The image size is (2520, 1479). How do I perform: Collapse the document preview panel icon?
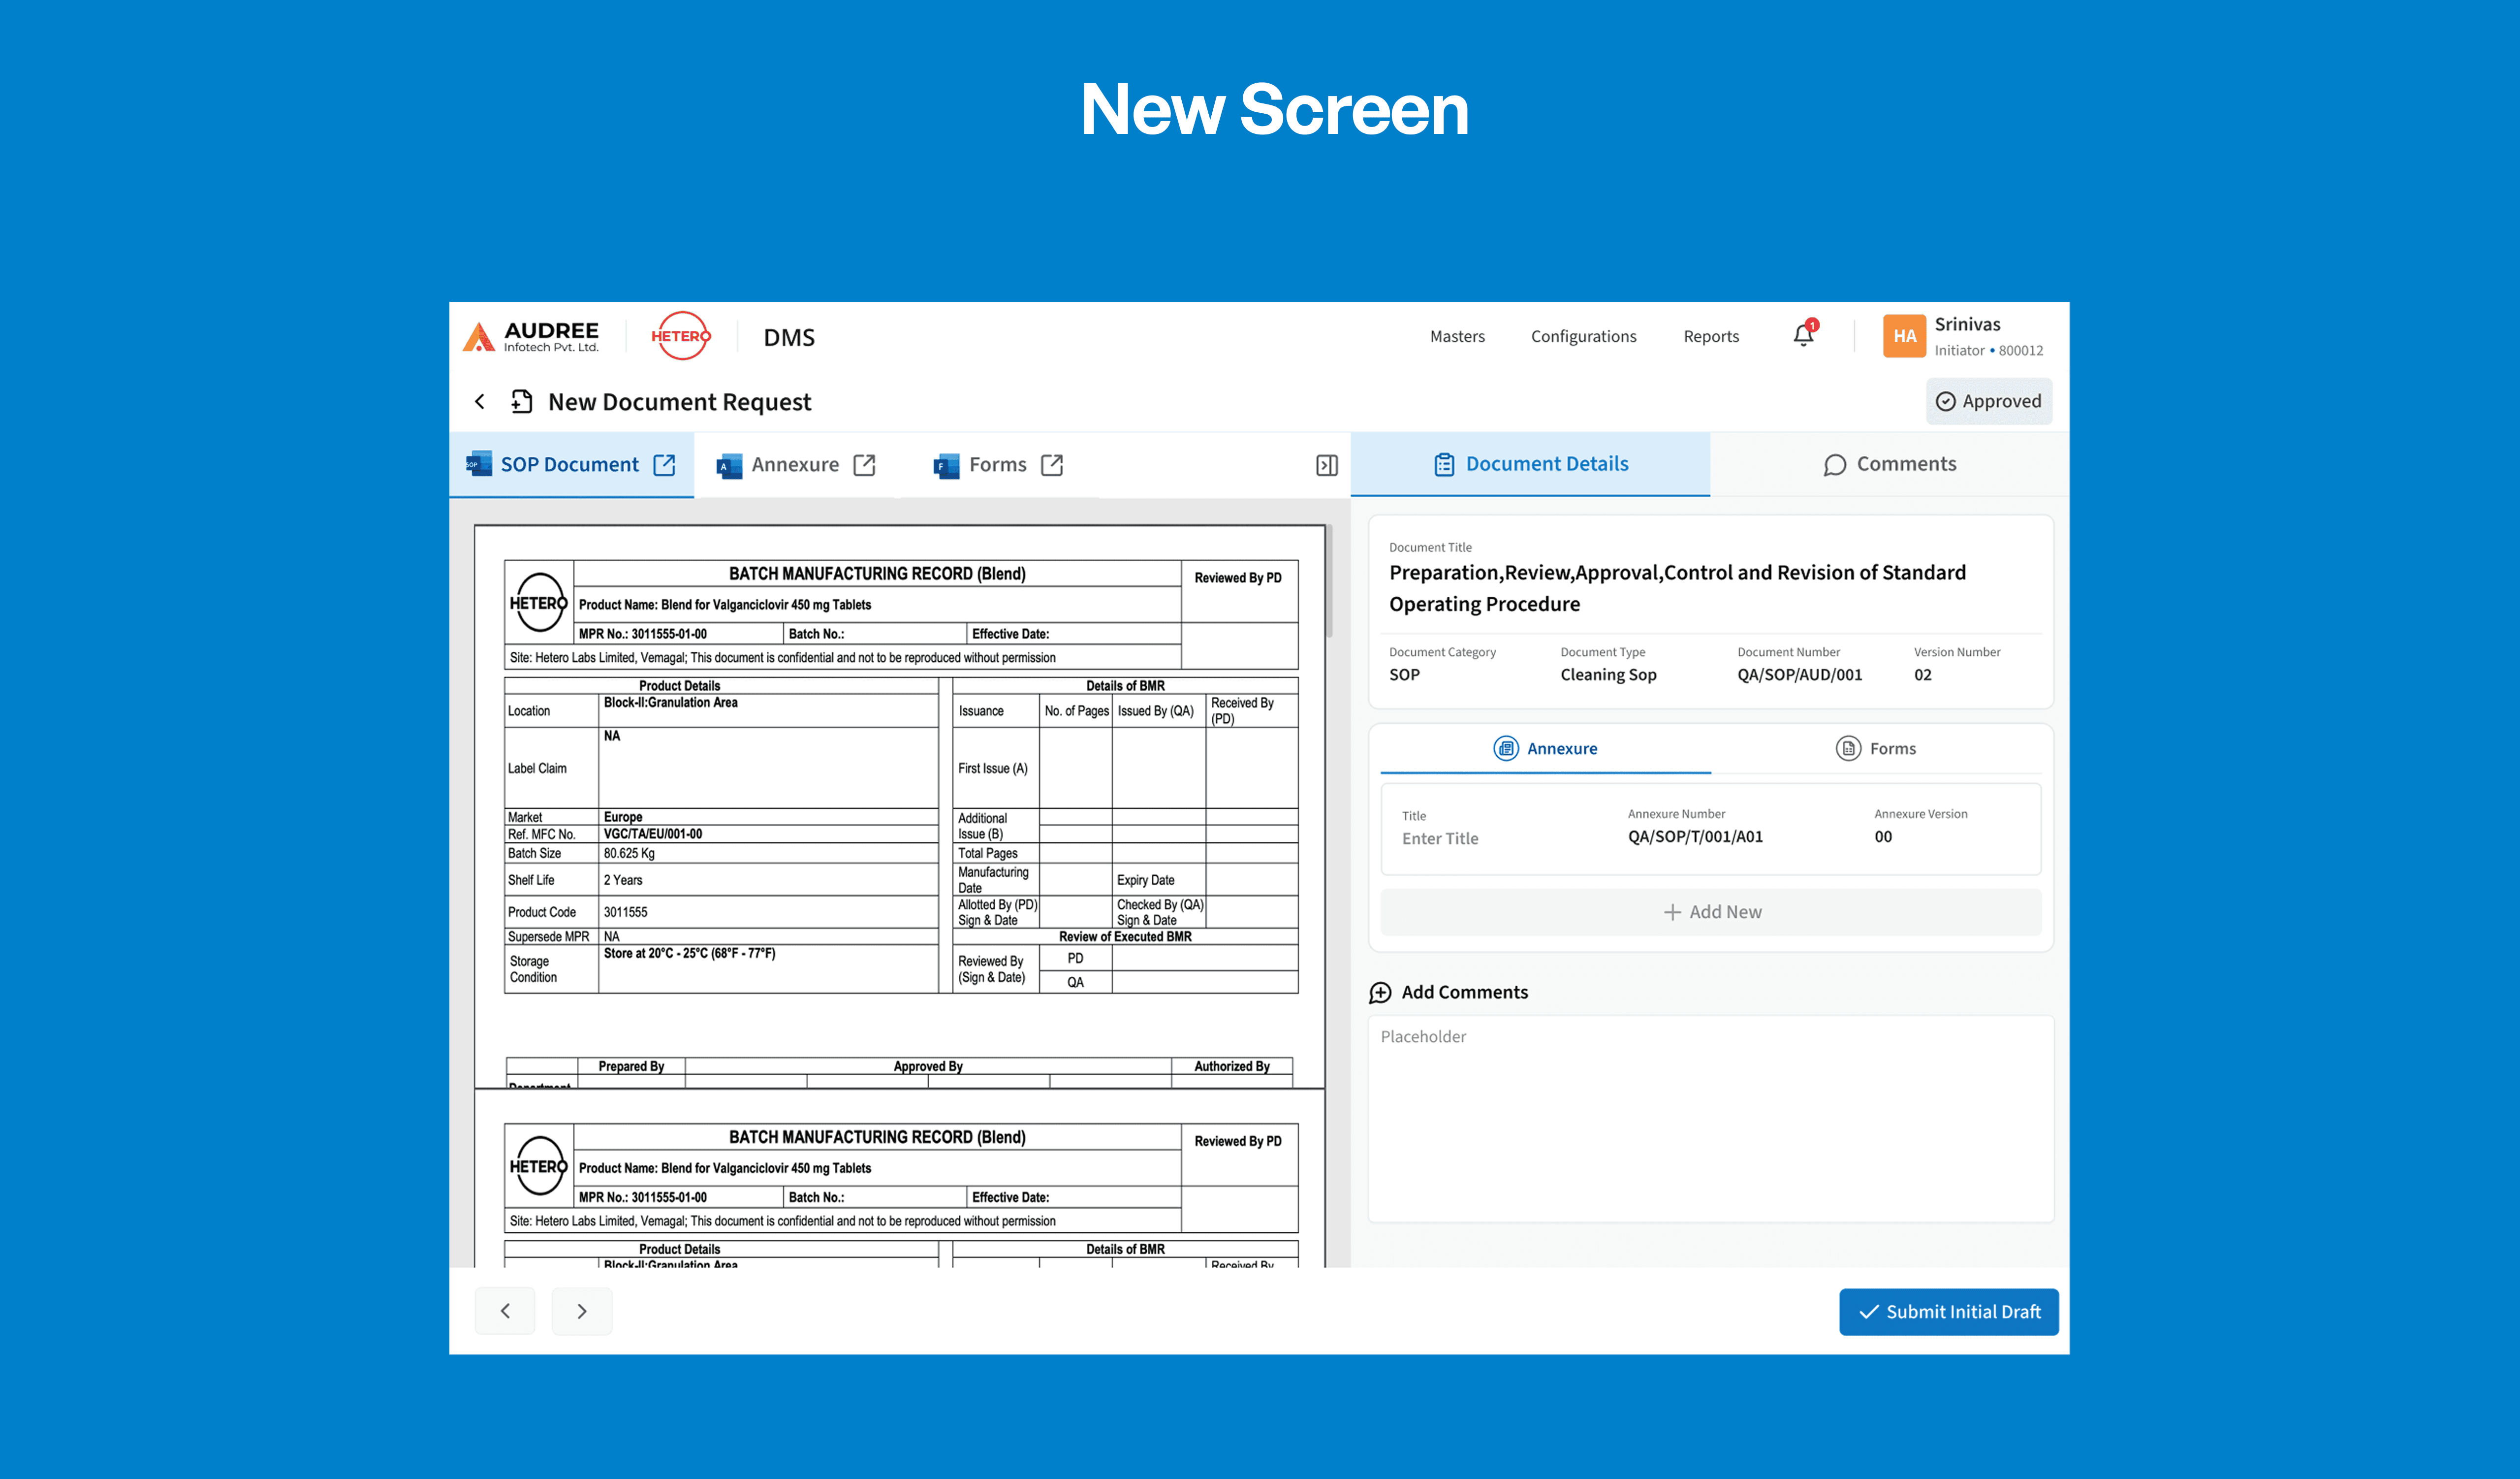1326,466
